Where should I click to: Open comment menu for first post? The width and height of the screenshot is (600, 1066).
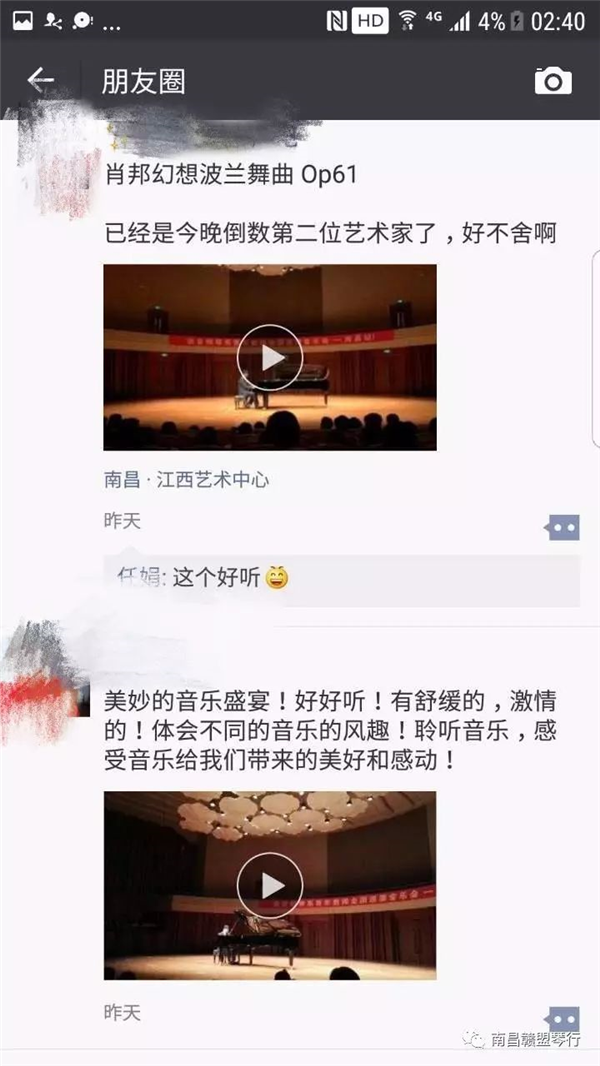(x=562, y=527)
